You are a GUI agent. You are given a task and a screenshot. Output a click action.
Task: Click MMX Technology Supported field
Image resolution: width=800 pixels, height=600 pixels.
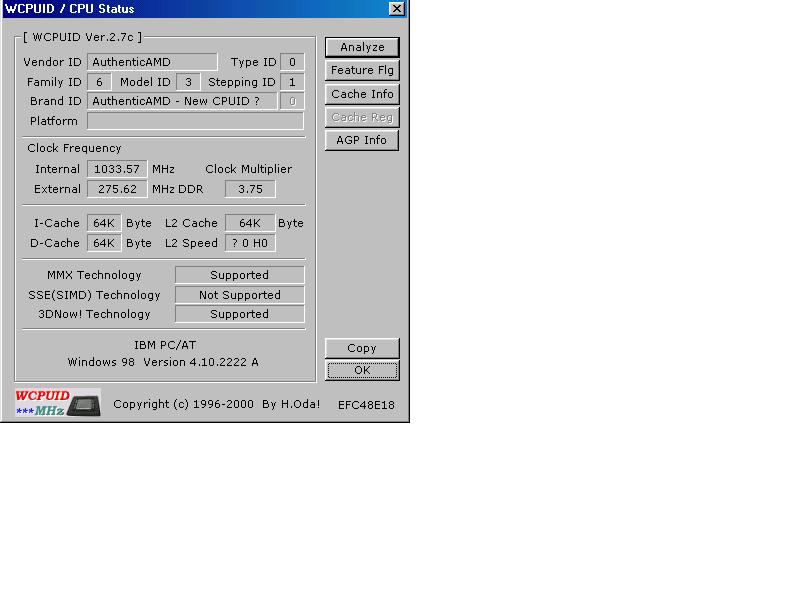click(x=240, y=275)
